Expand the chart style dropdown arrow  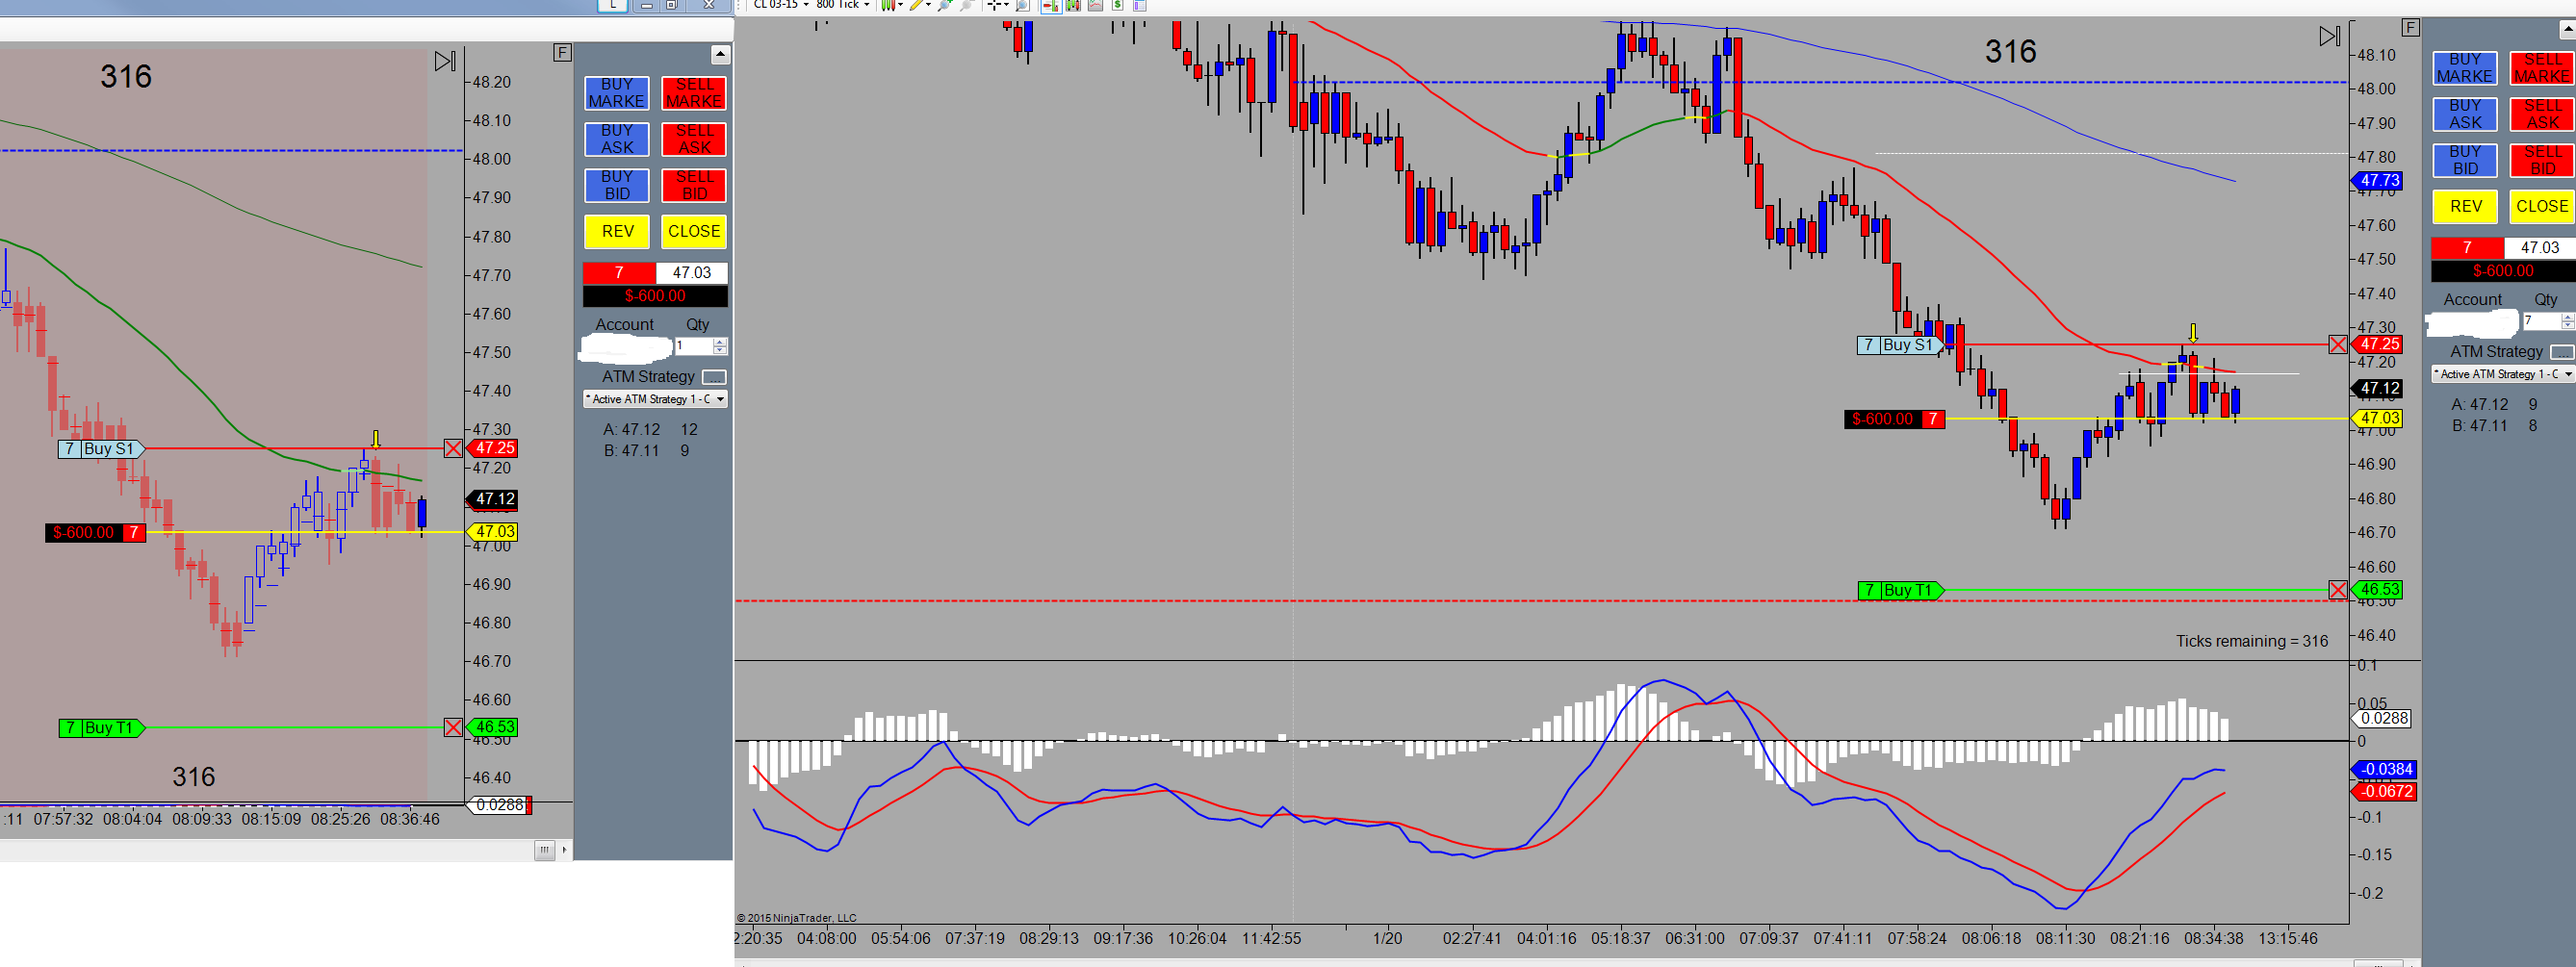(901, 5)
